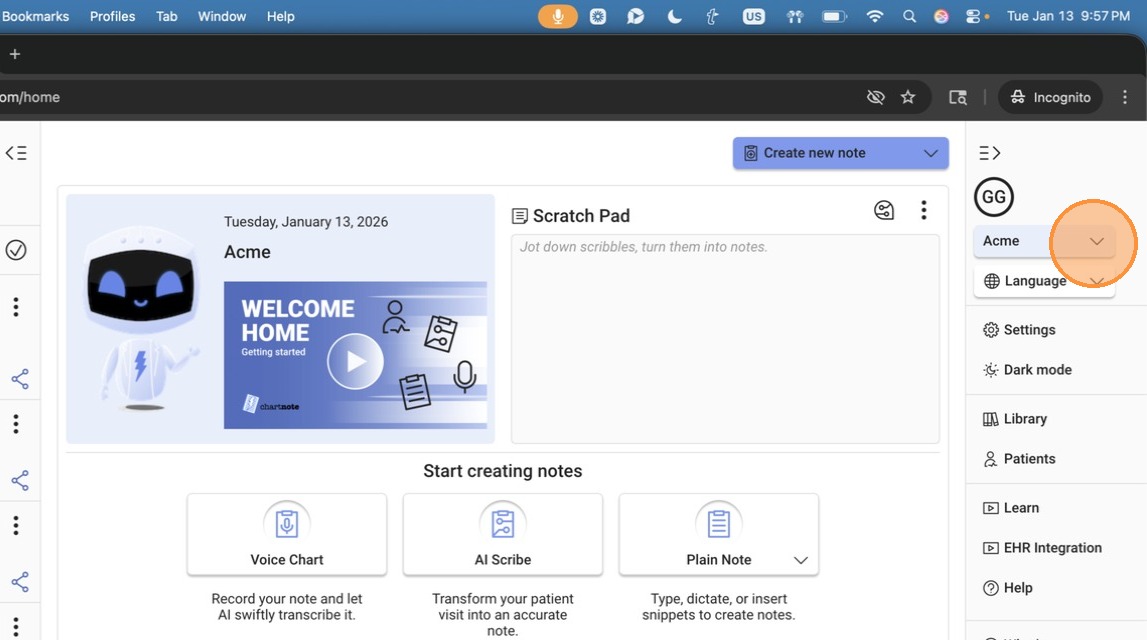Collapse the right sidebar panel icon
Viewport: 1147px width, 640px height.
click(x=990, y=153)
